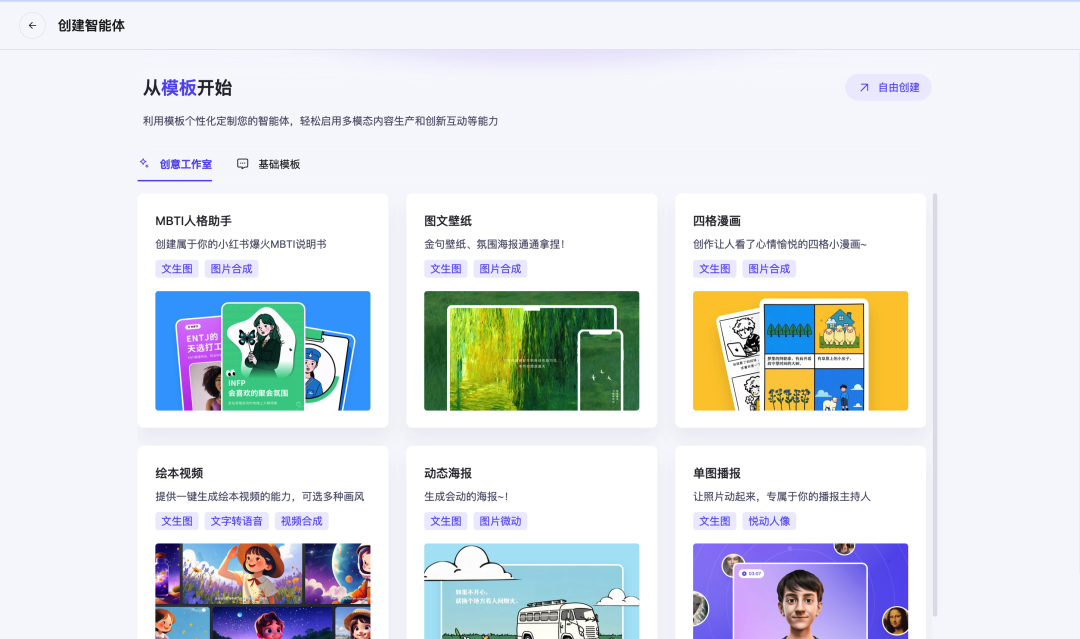The image size is (1080, 639).
Task: Click 文生图 tag on 动态海报 card
Action: [x=446, y=521]
